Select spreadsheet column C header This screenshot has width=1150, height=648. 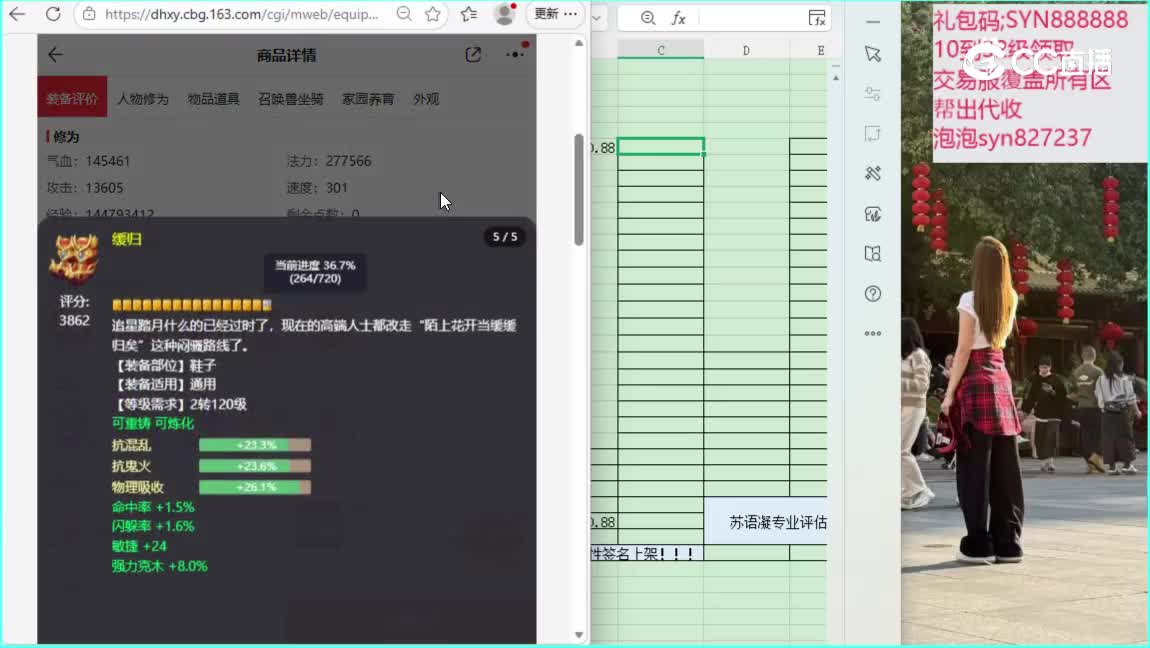pos(661,51)
